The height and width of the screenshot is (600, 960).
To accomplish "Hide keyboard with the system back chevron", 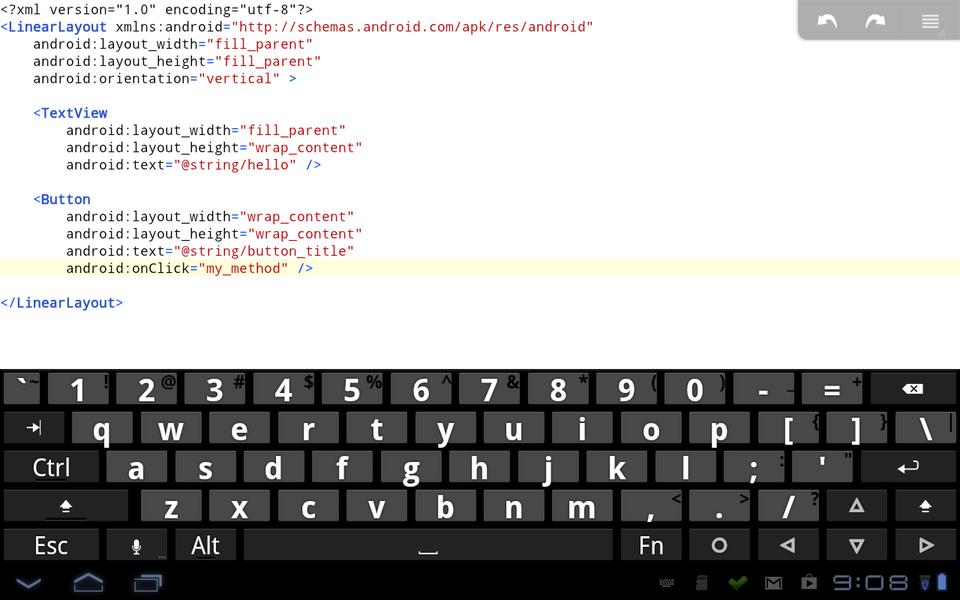I will (x=28, y=582).
